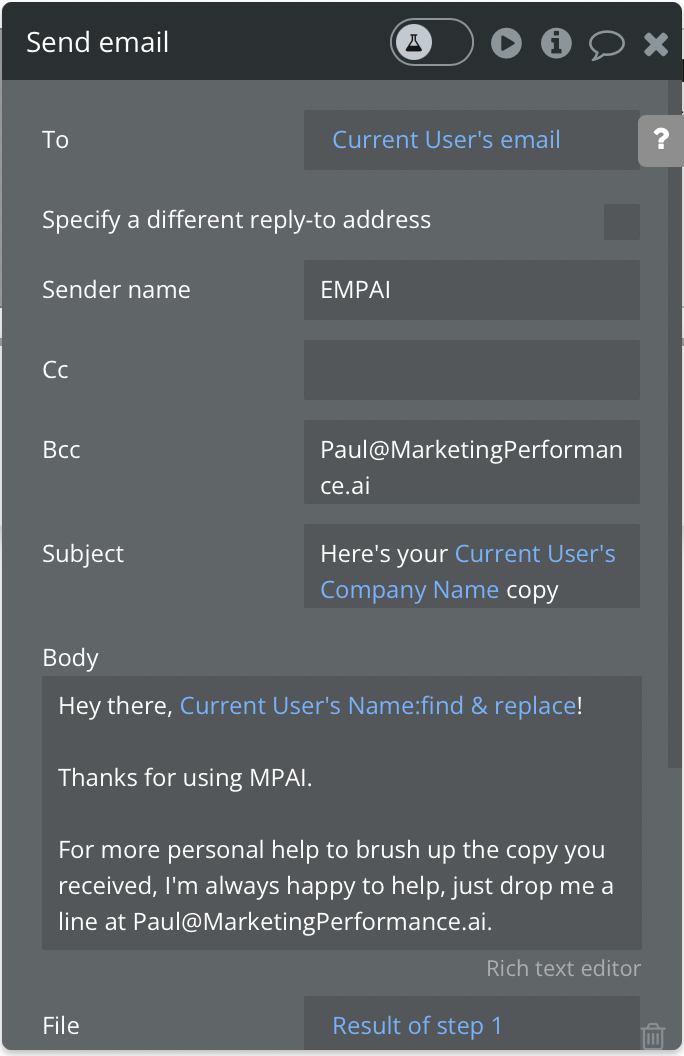
Task: Click Current User's Name:find & replace expression
Action: click(378, 706)
